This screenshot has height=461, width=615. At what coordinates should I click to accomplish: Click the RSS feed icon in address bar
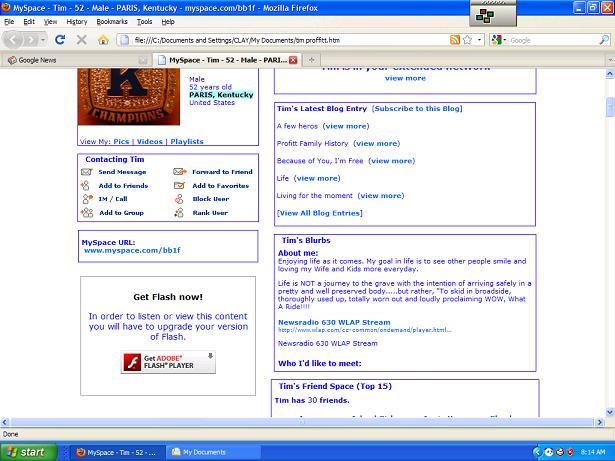pos(455,40)
